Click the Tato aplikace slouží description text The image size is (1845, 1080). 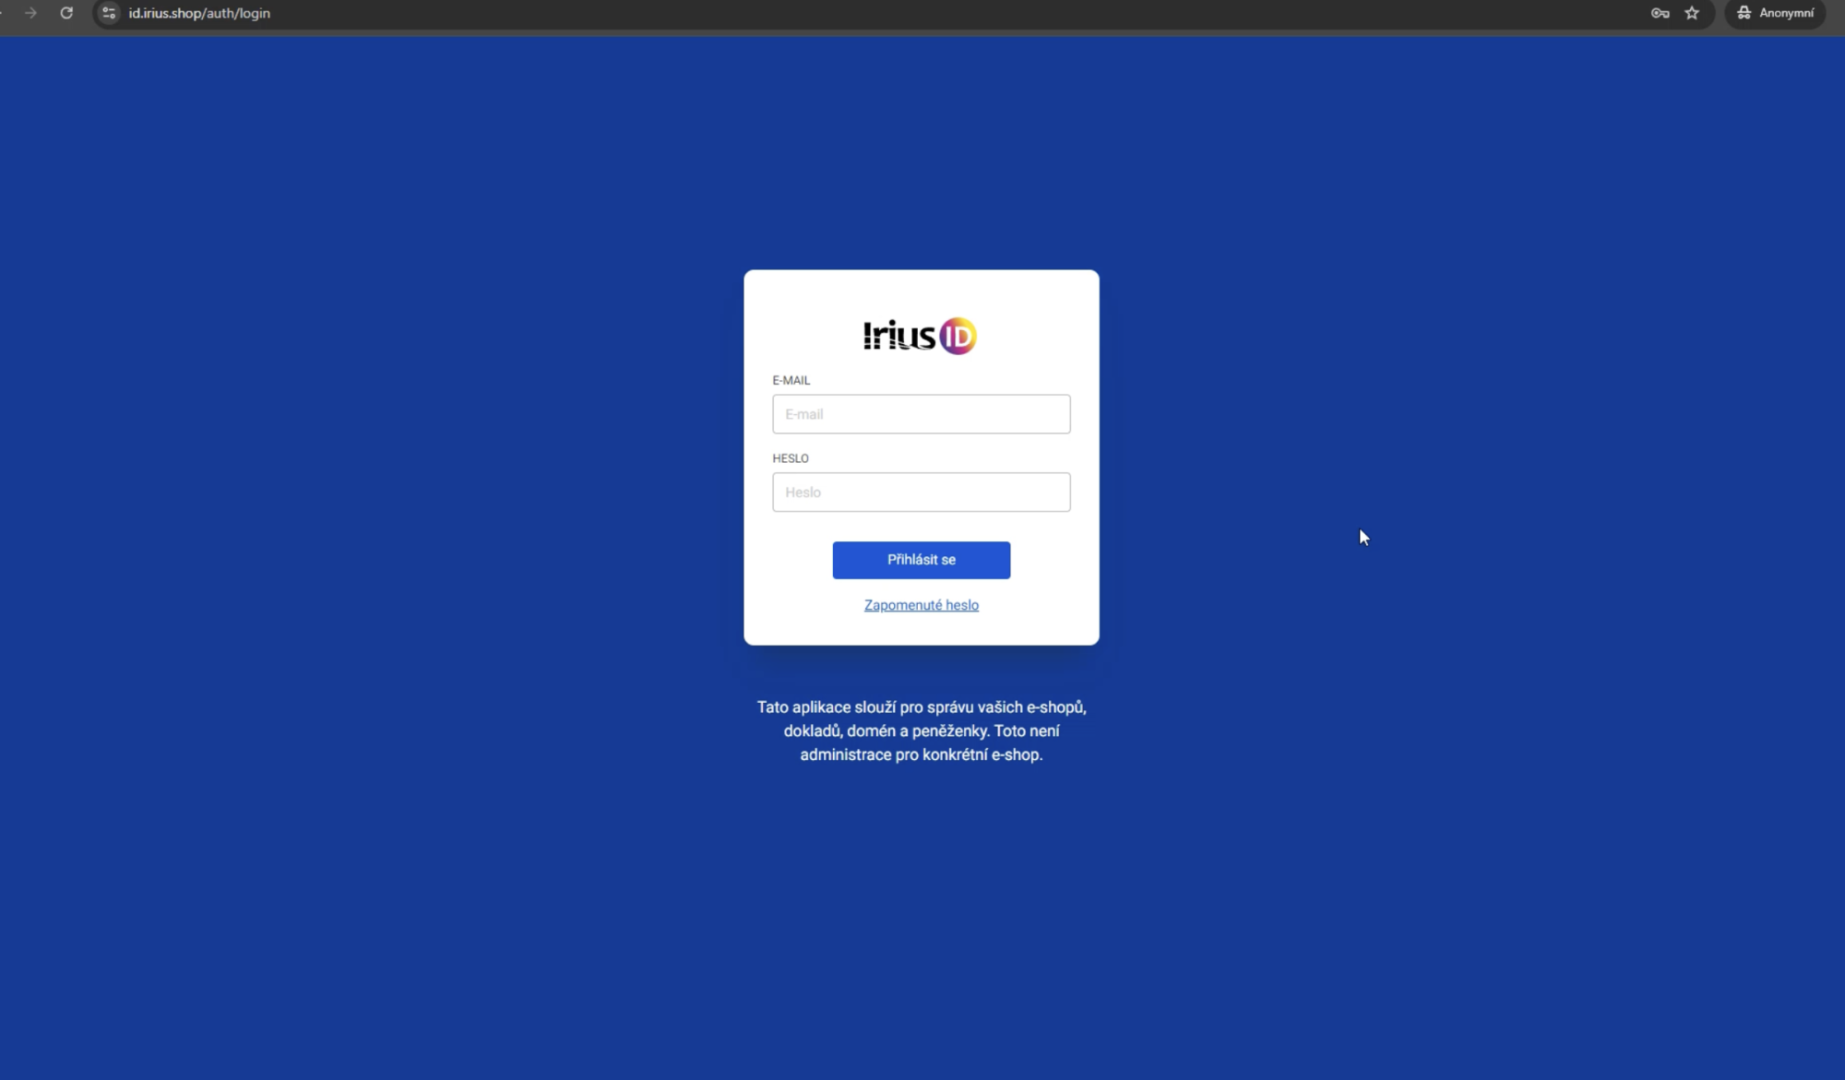(x=921, y=731)
